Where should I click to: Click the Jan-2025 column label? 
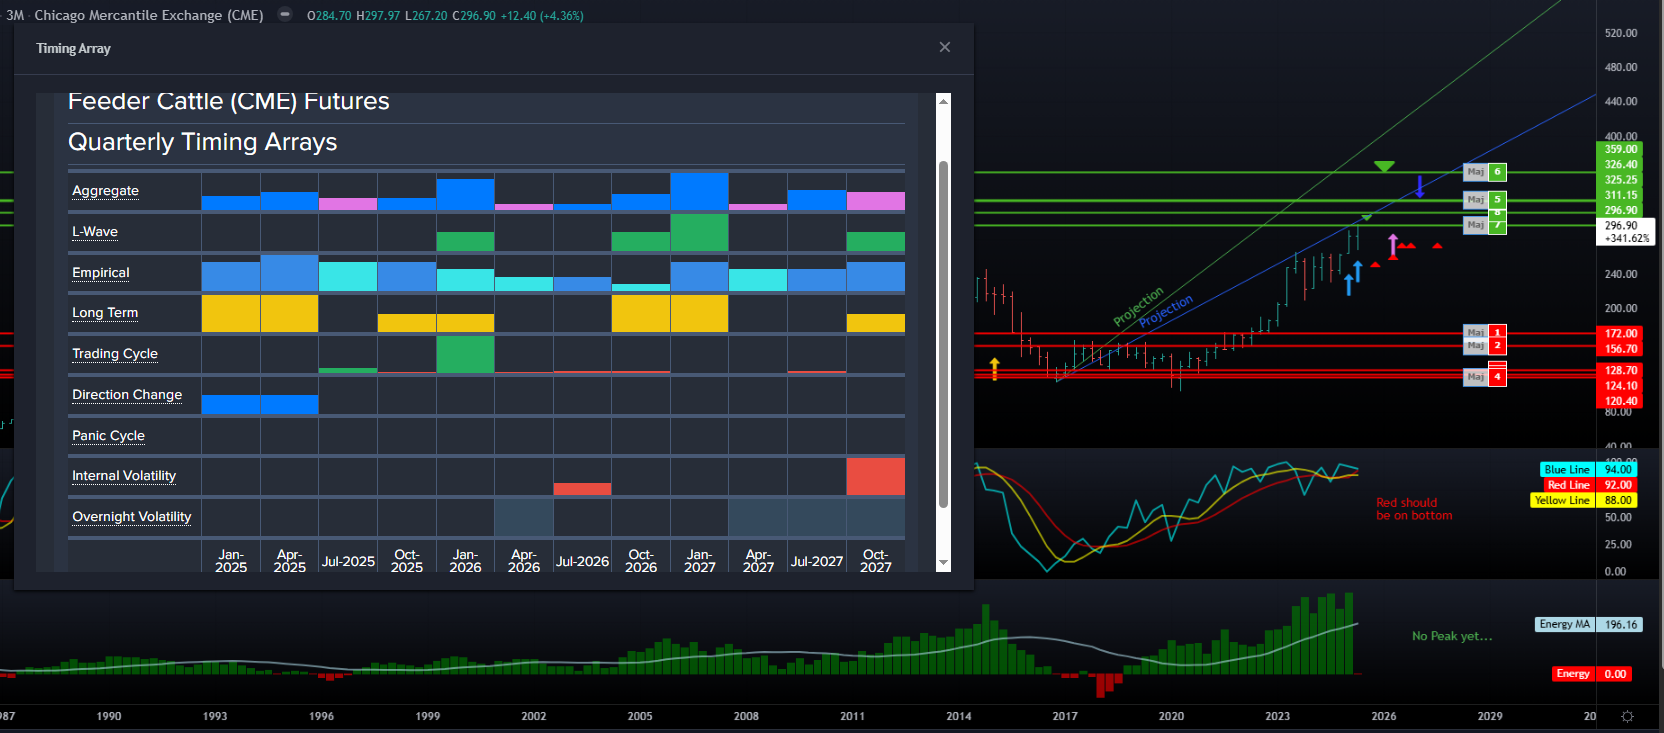[231, 561]
